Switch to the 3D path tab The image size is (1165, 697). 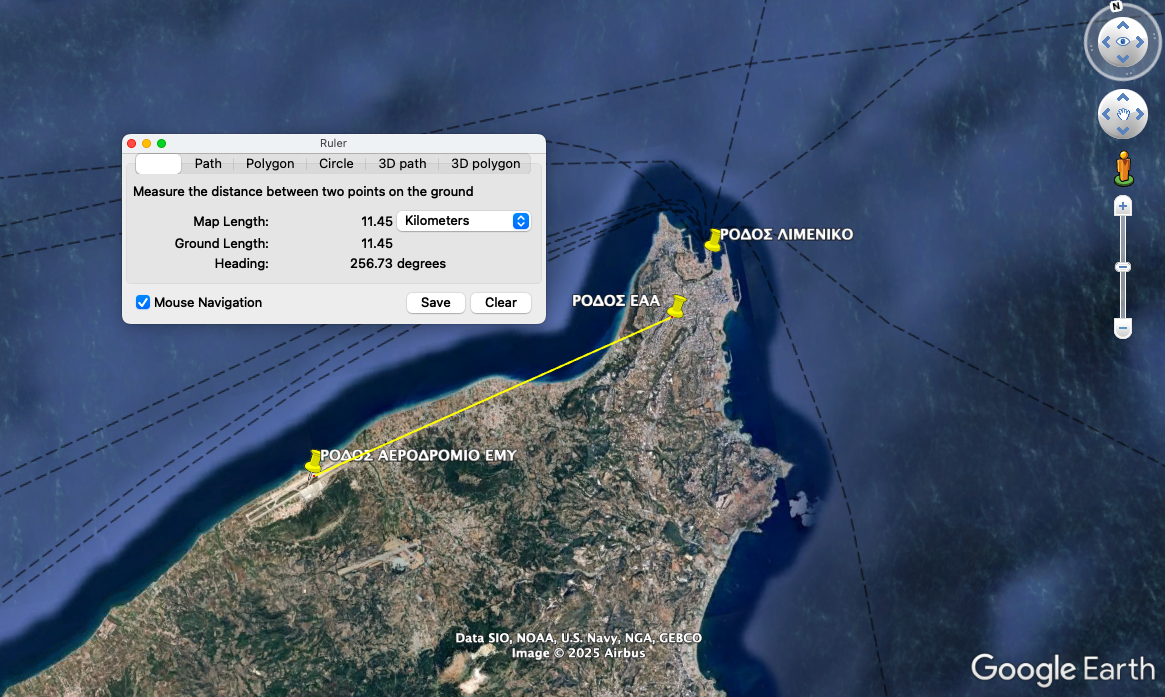(402, 163)
